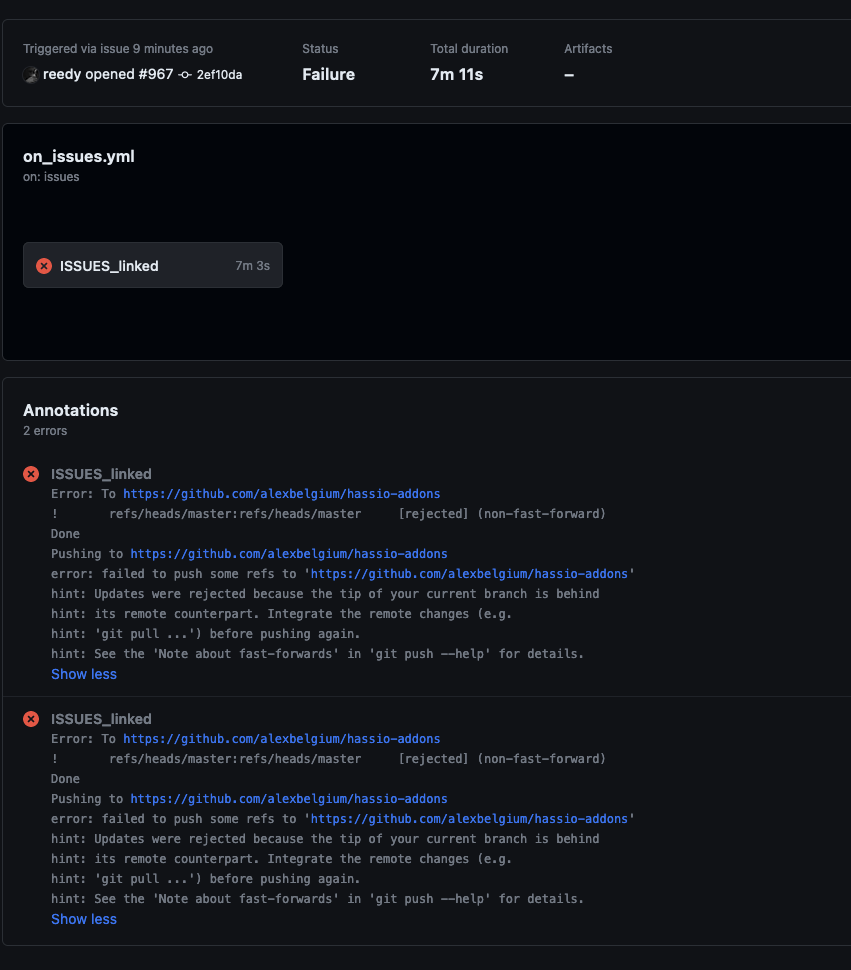Click the Pushing to repository link in first annotation
The image size is (851, 970).
[289, 553]
